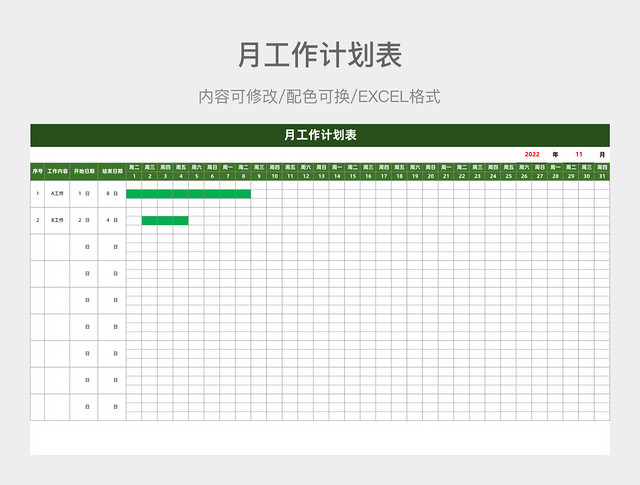640x485 pixels.
Task: Click the red year value 2022
Action: coord(532,154)
